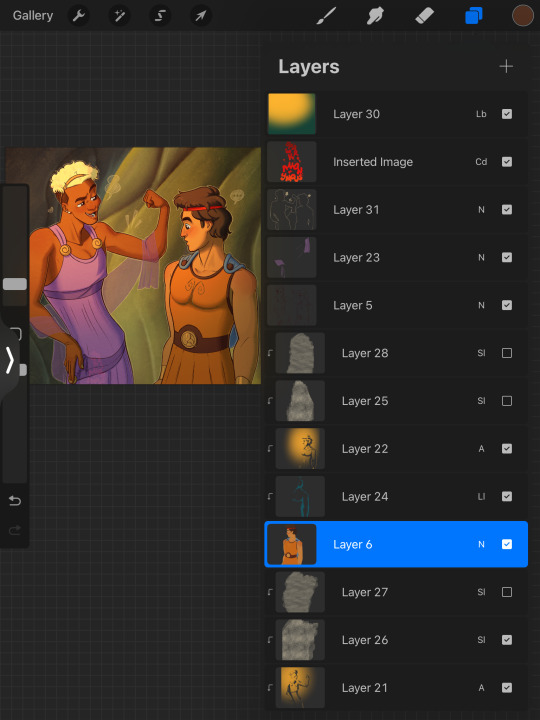Open the Actions wrench menu
This screenshot has height=720, width=540.
[79, 16]
